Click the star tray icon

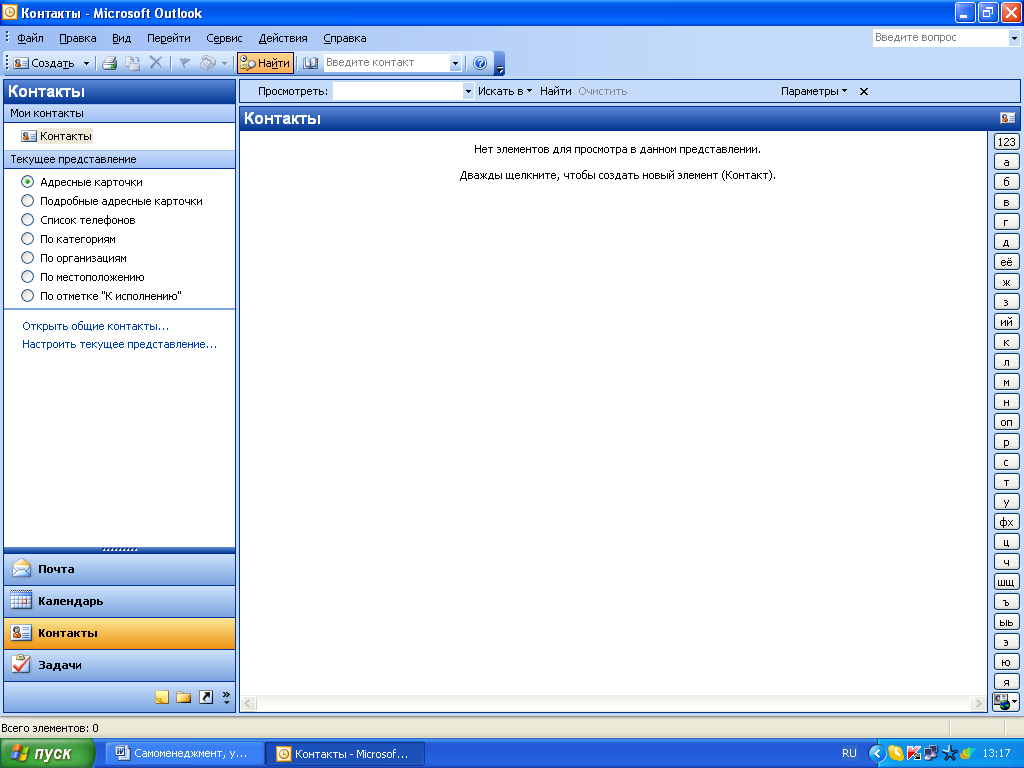(x=950, y=753)
